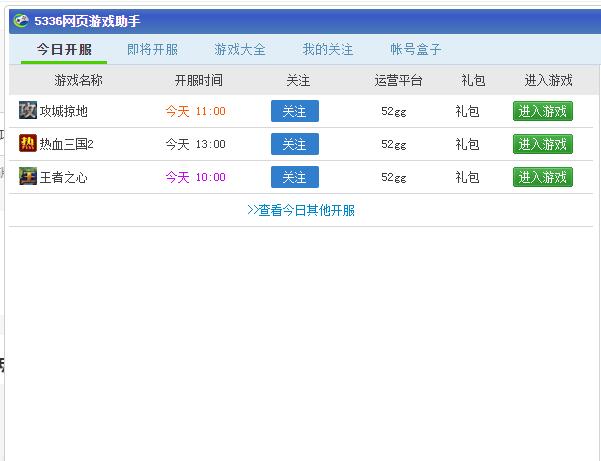Enter the game 王者之心
Image resolution: width=601 pixels, height=461 pixels.
click(543, 177)
